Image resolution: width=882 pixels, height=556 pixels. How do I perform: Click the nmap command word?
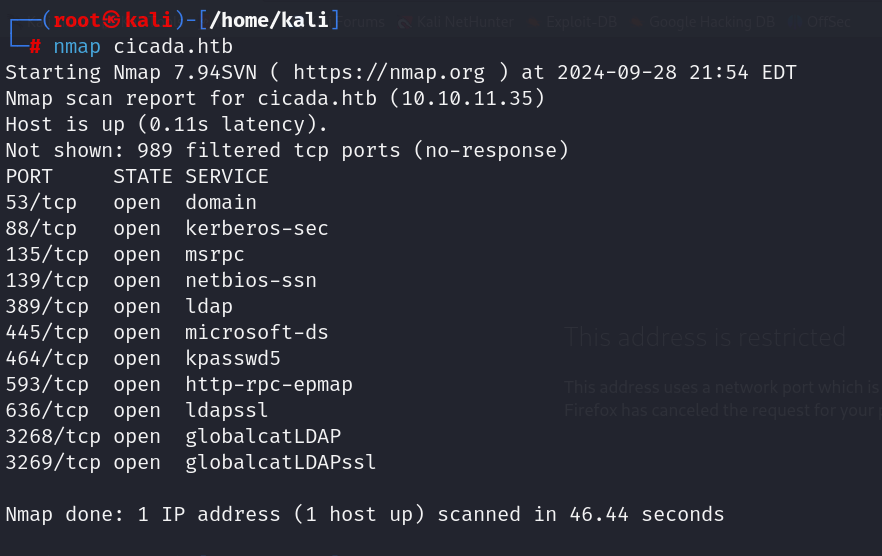tap(77, 47)
